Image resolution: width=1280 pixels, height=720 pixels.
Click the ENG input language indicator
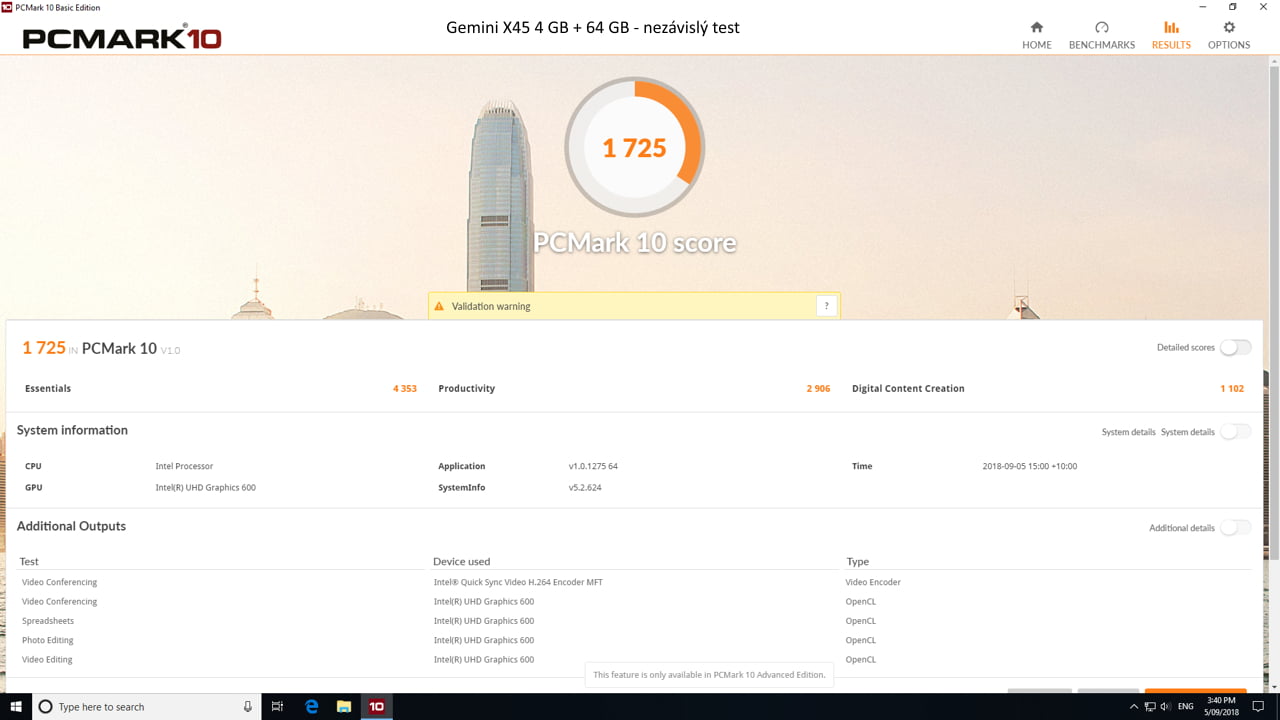point(1186,707)
